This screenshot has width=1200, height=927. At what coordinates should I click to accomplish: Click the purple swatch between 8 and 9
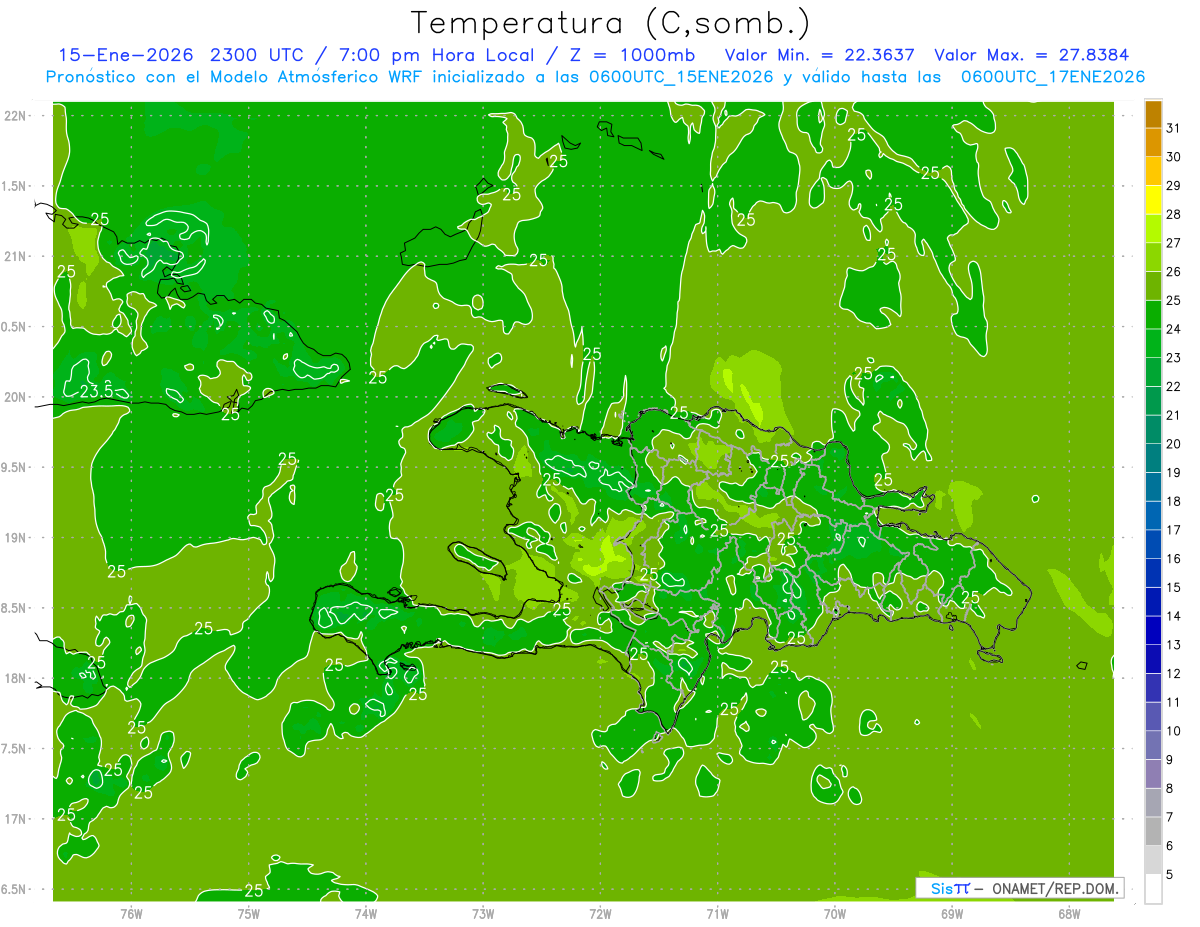(1153, 774)
